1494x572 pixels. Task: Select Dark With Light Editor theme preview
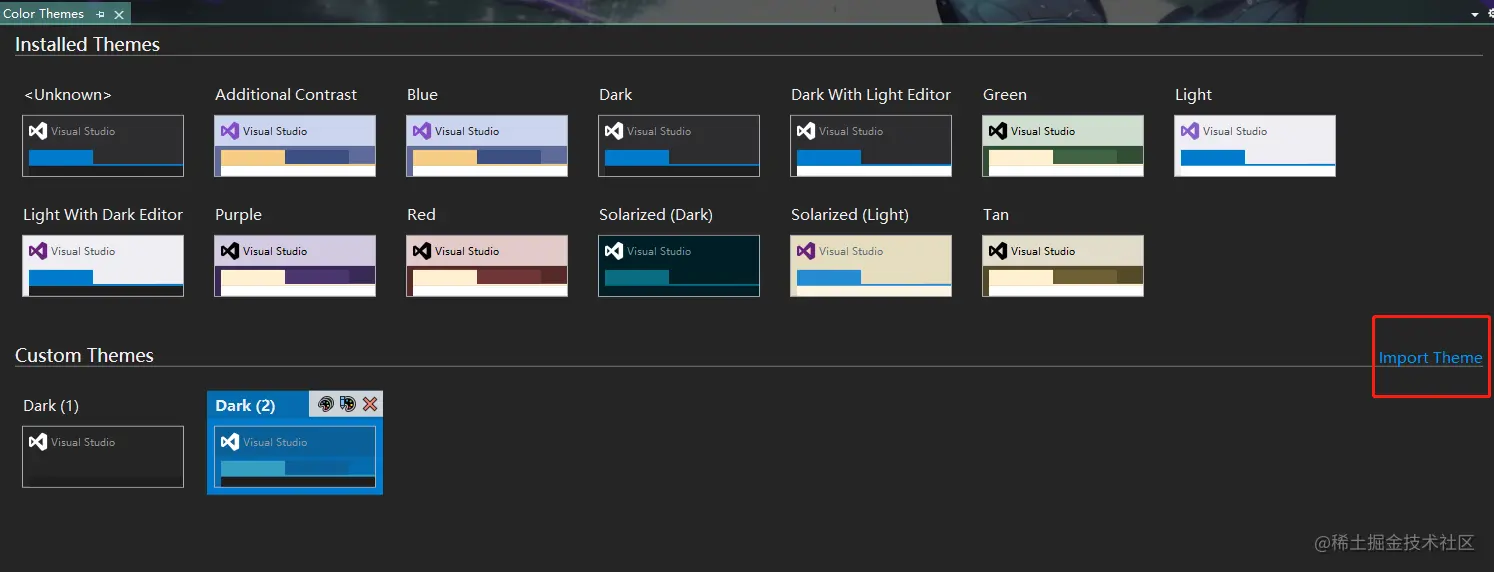[871, 146]
